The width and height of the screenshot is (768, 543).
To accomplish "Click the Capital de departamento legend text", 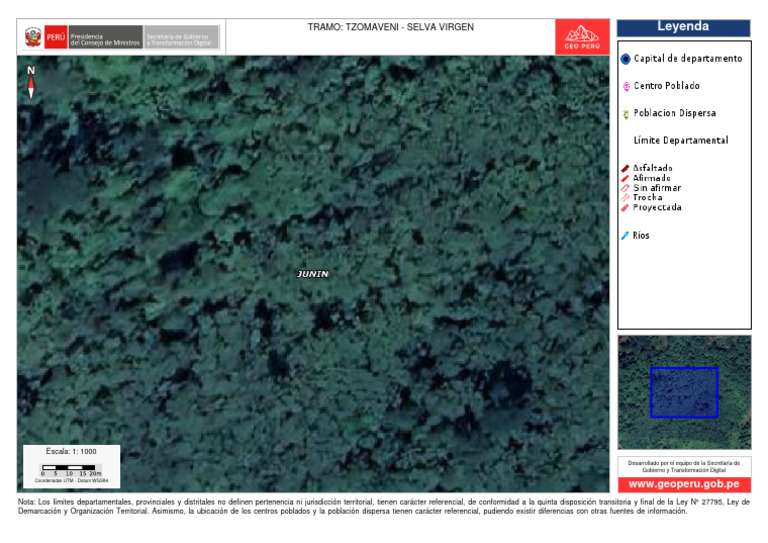I will (x=688, y=59).
